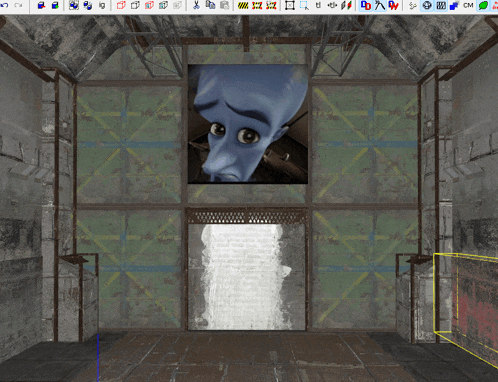Copy the selected objects
Viewport: 498px width, 382px height.
(210, 5)
